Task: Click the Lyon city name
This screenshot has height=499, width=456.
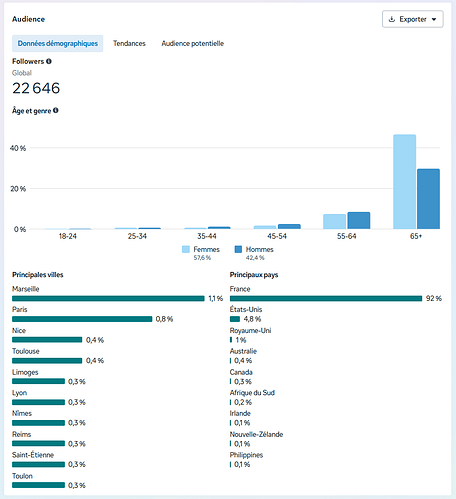Action: click(x=19, y=393)
